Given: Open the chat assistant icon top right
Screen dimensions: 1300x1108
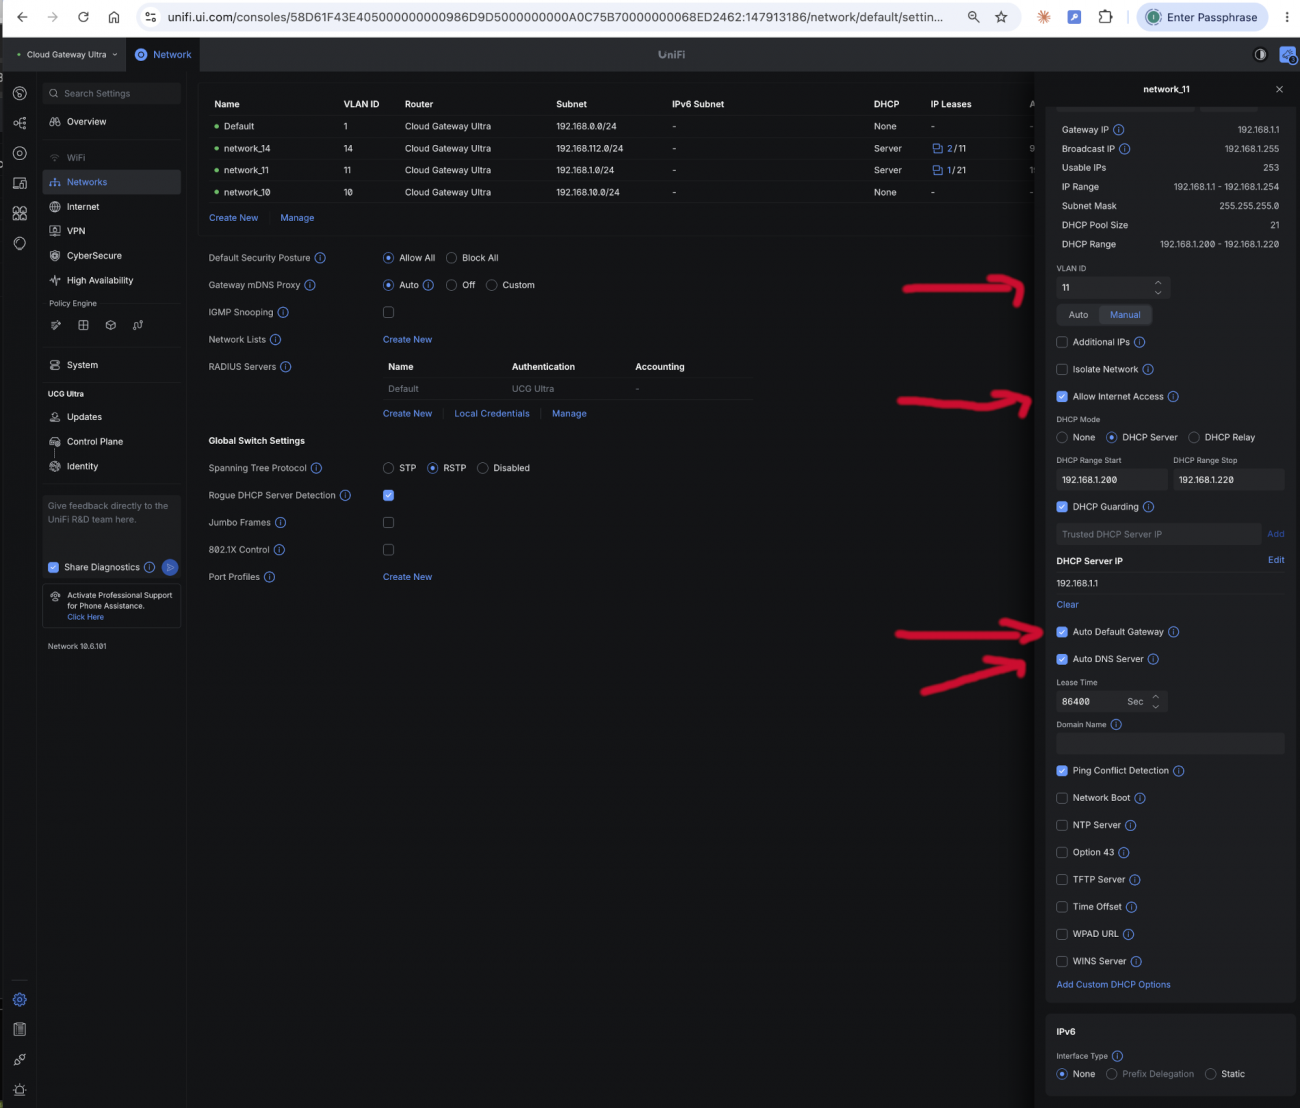Looking at the screenshot, I should pyautogui.click(x=1288, y=54).
